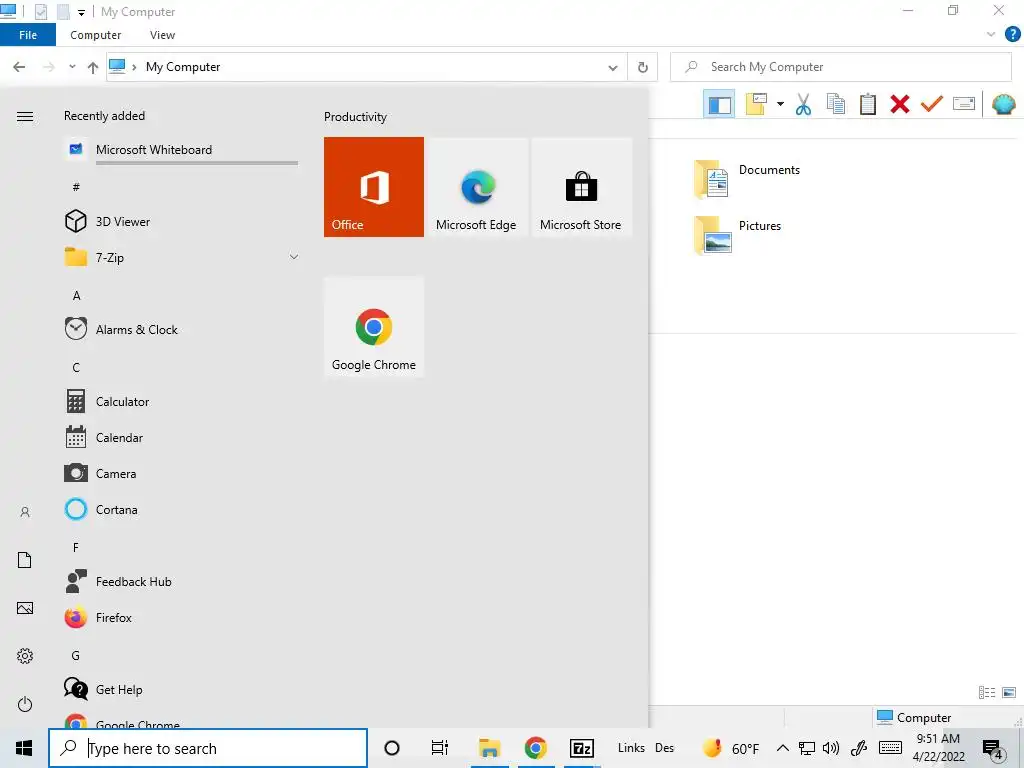Open the Pictures folder in Explorer
Image resolution: width=1024 pixels, height=768 pixels.
(737, 235)
